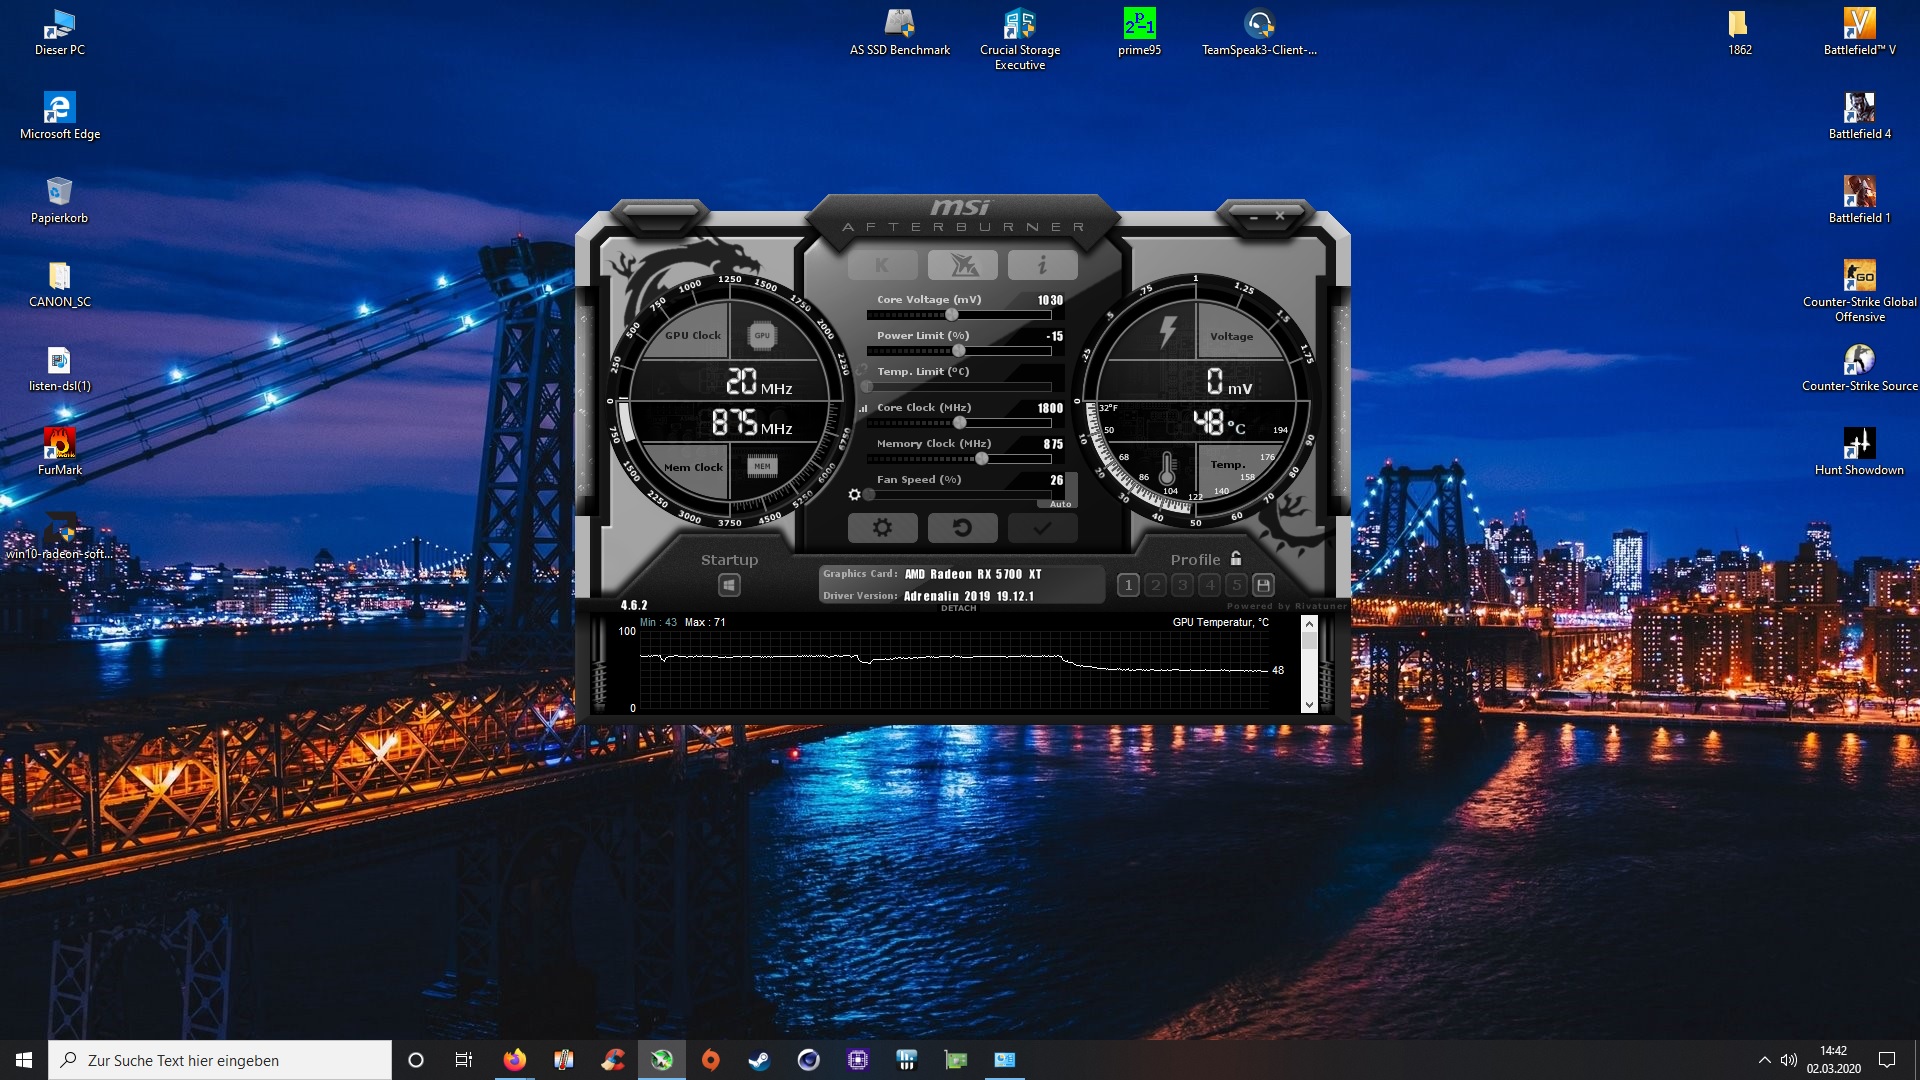Select profile slot 1

coord(1128,585)
